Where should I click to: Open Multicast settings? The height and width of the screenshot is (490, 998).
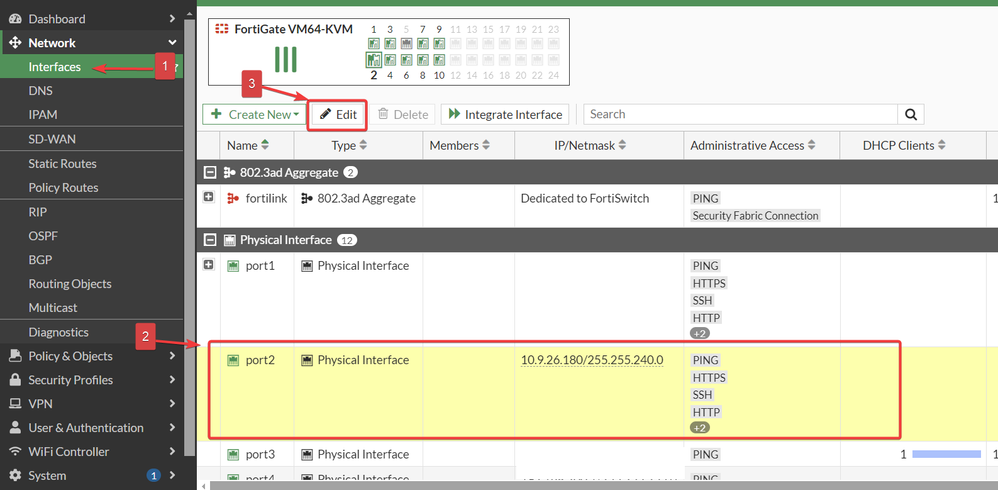[53, 308]
